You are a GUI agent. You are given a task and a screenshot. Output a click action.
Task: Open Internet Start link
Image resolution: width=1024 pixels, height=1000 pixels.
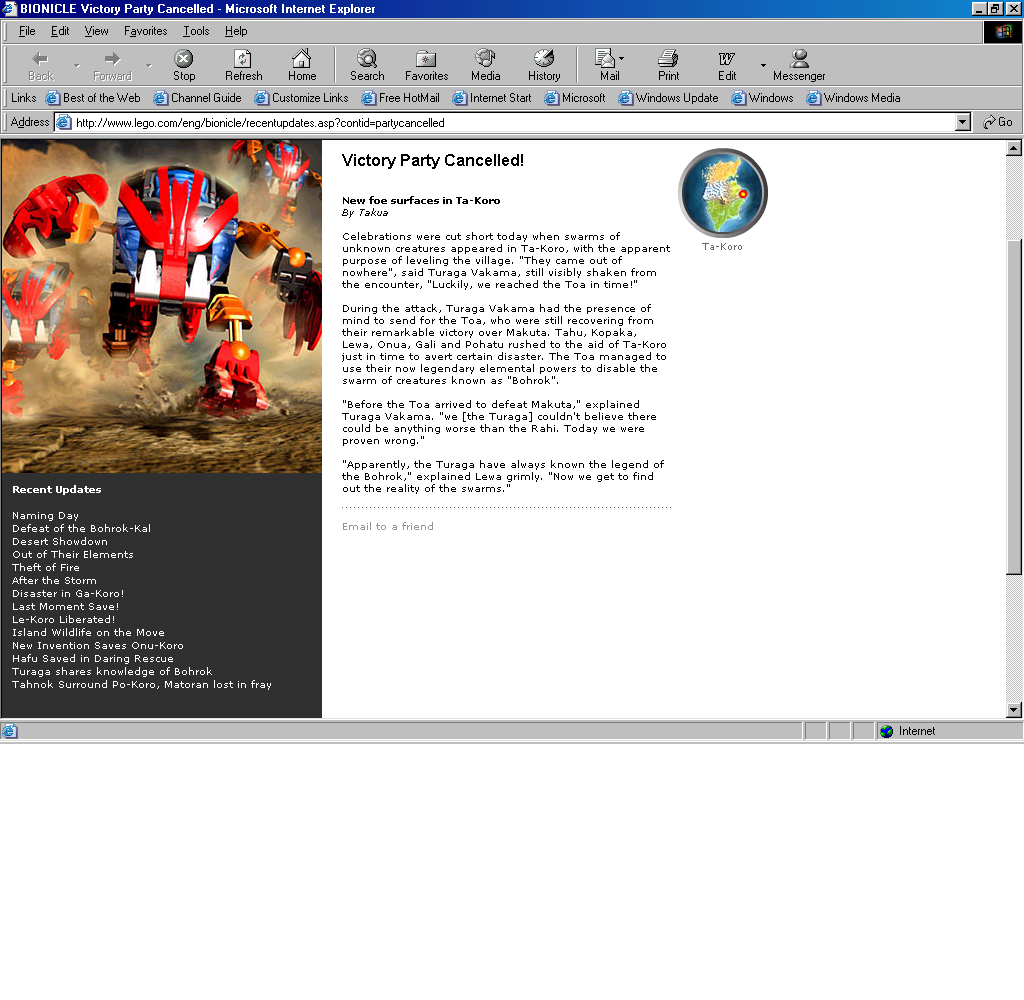pyautogui.click(x=492, y=98)
